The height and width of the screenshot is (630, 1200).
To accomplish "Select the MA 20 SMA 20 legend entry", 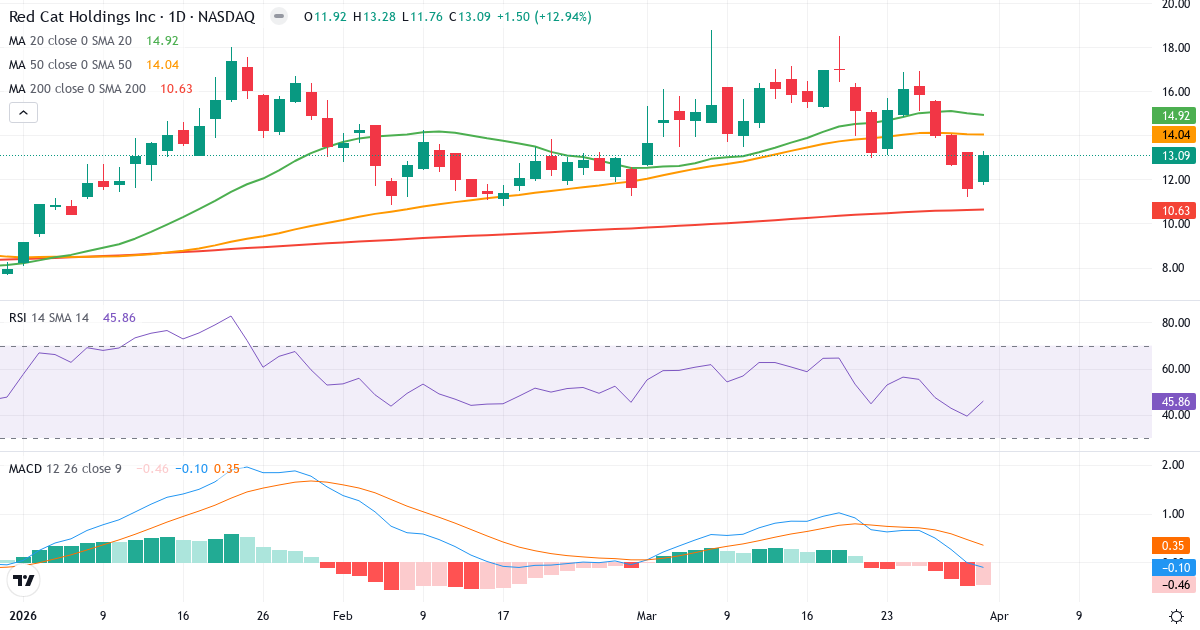I will point(70,41).
